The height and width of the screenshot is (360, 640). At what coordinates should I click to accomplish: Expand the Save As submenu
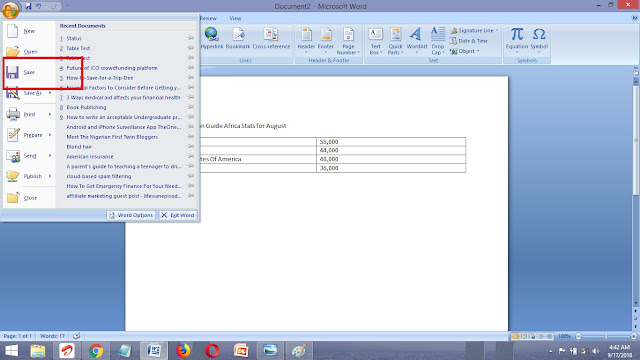pos(50,93)
